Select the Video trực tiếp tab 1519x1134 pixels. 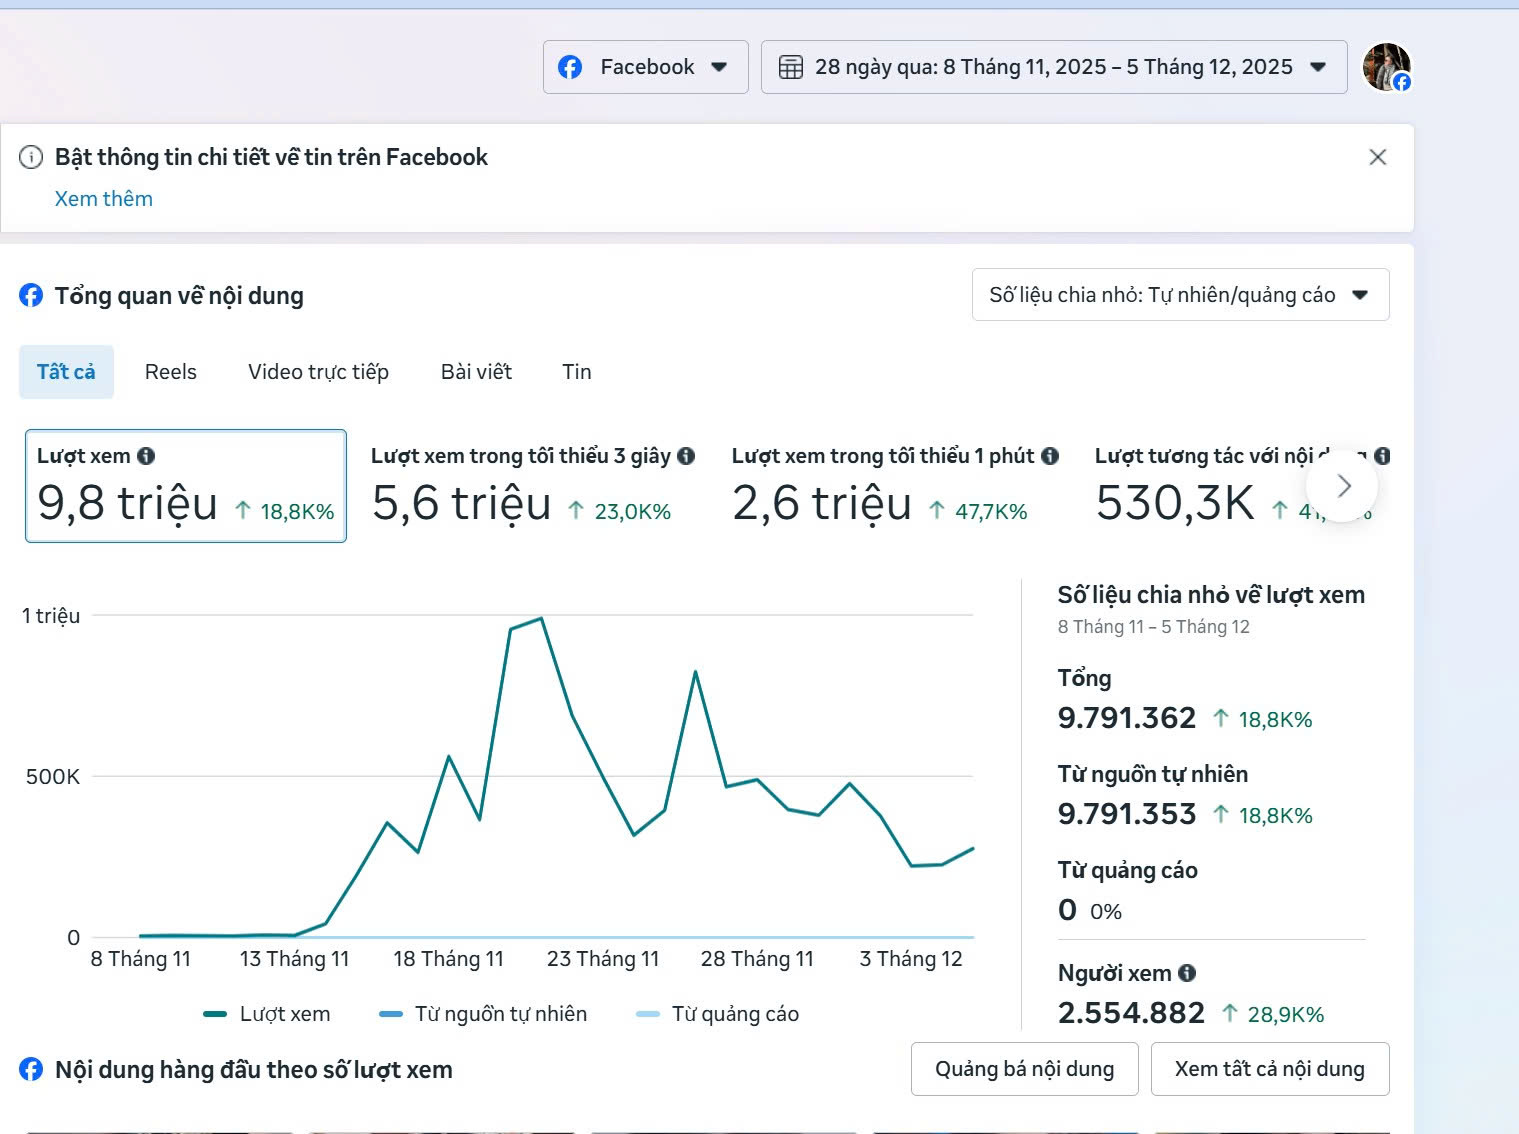pos(318,372)
